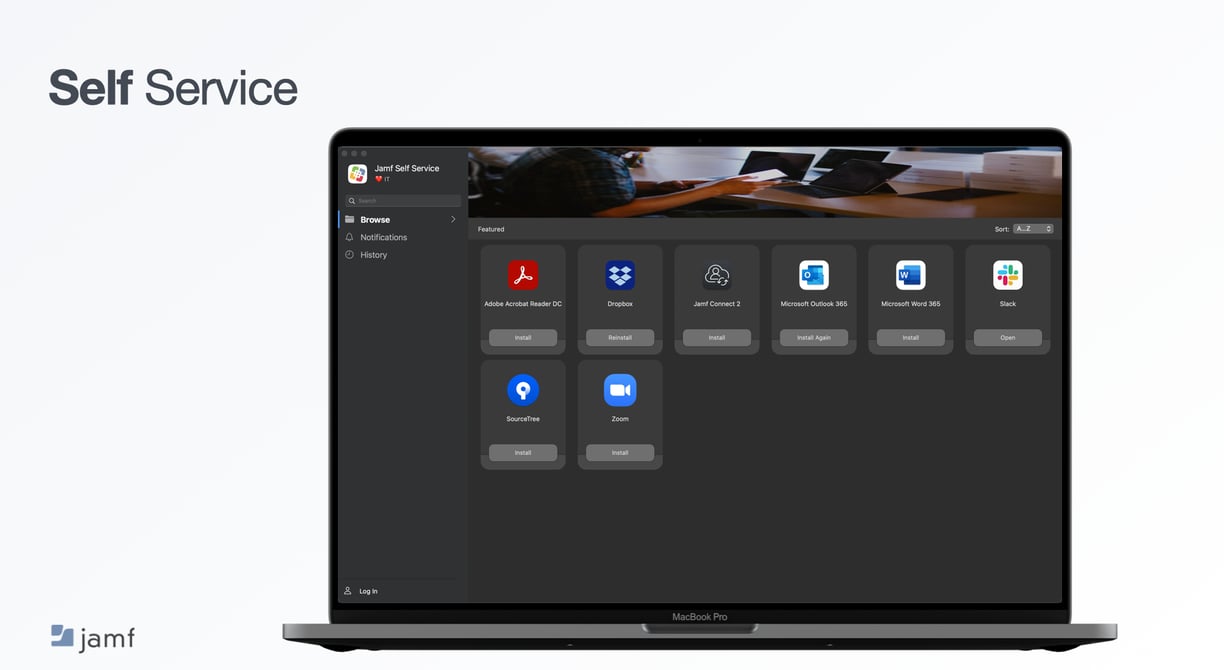Install Microsoft Word 365

[911, 338]
